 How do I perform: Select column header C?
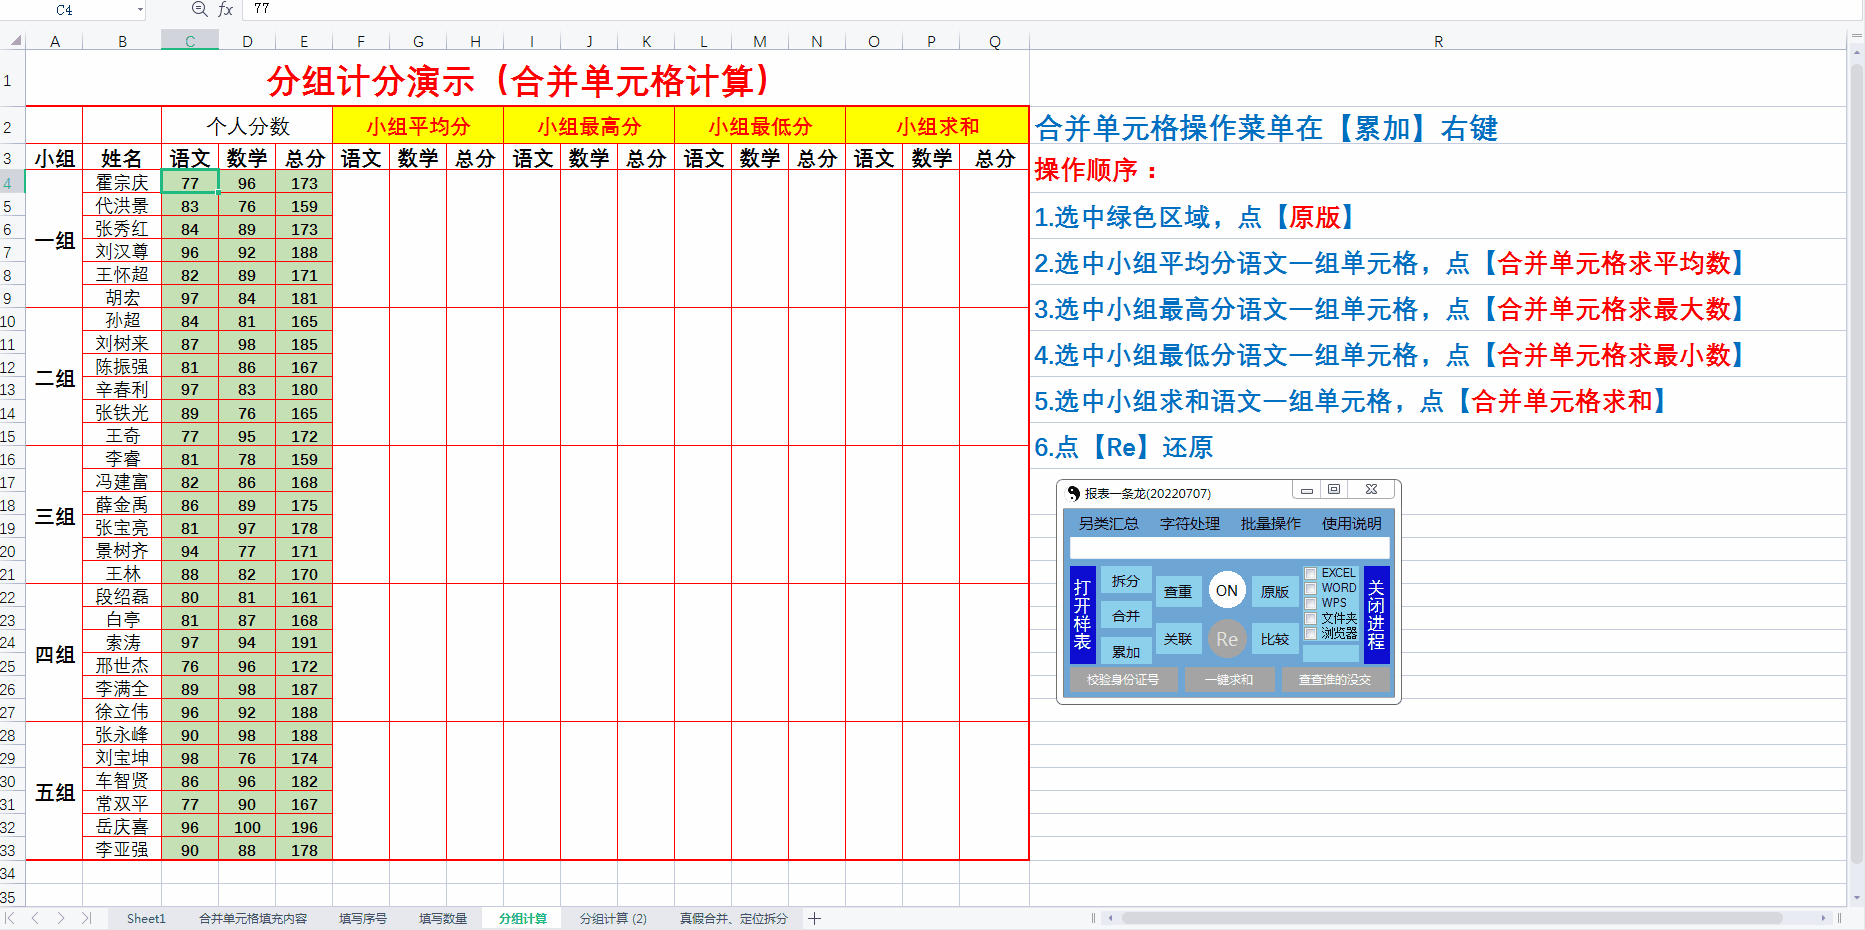click(x=190, y=41)
